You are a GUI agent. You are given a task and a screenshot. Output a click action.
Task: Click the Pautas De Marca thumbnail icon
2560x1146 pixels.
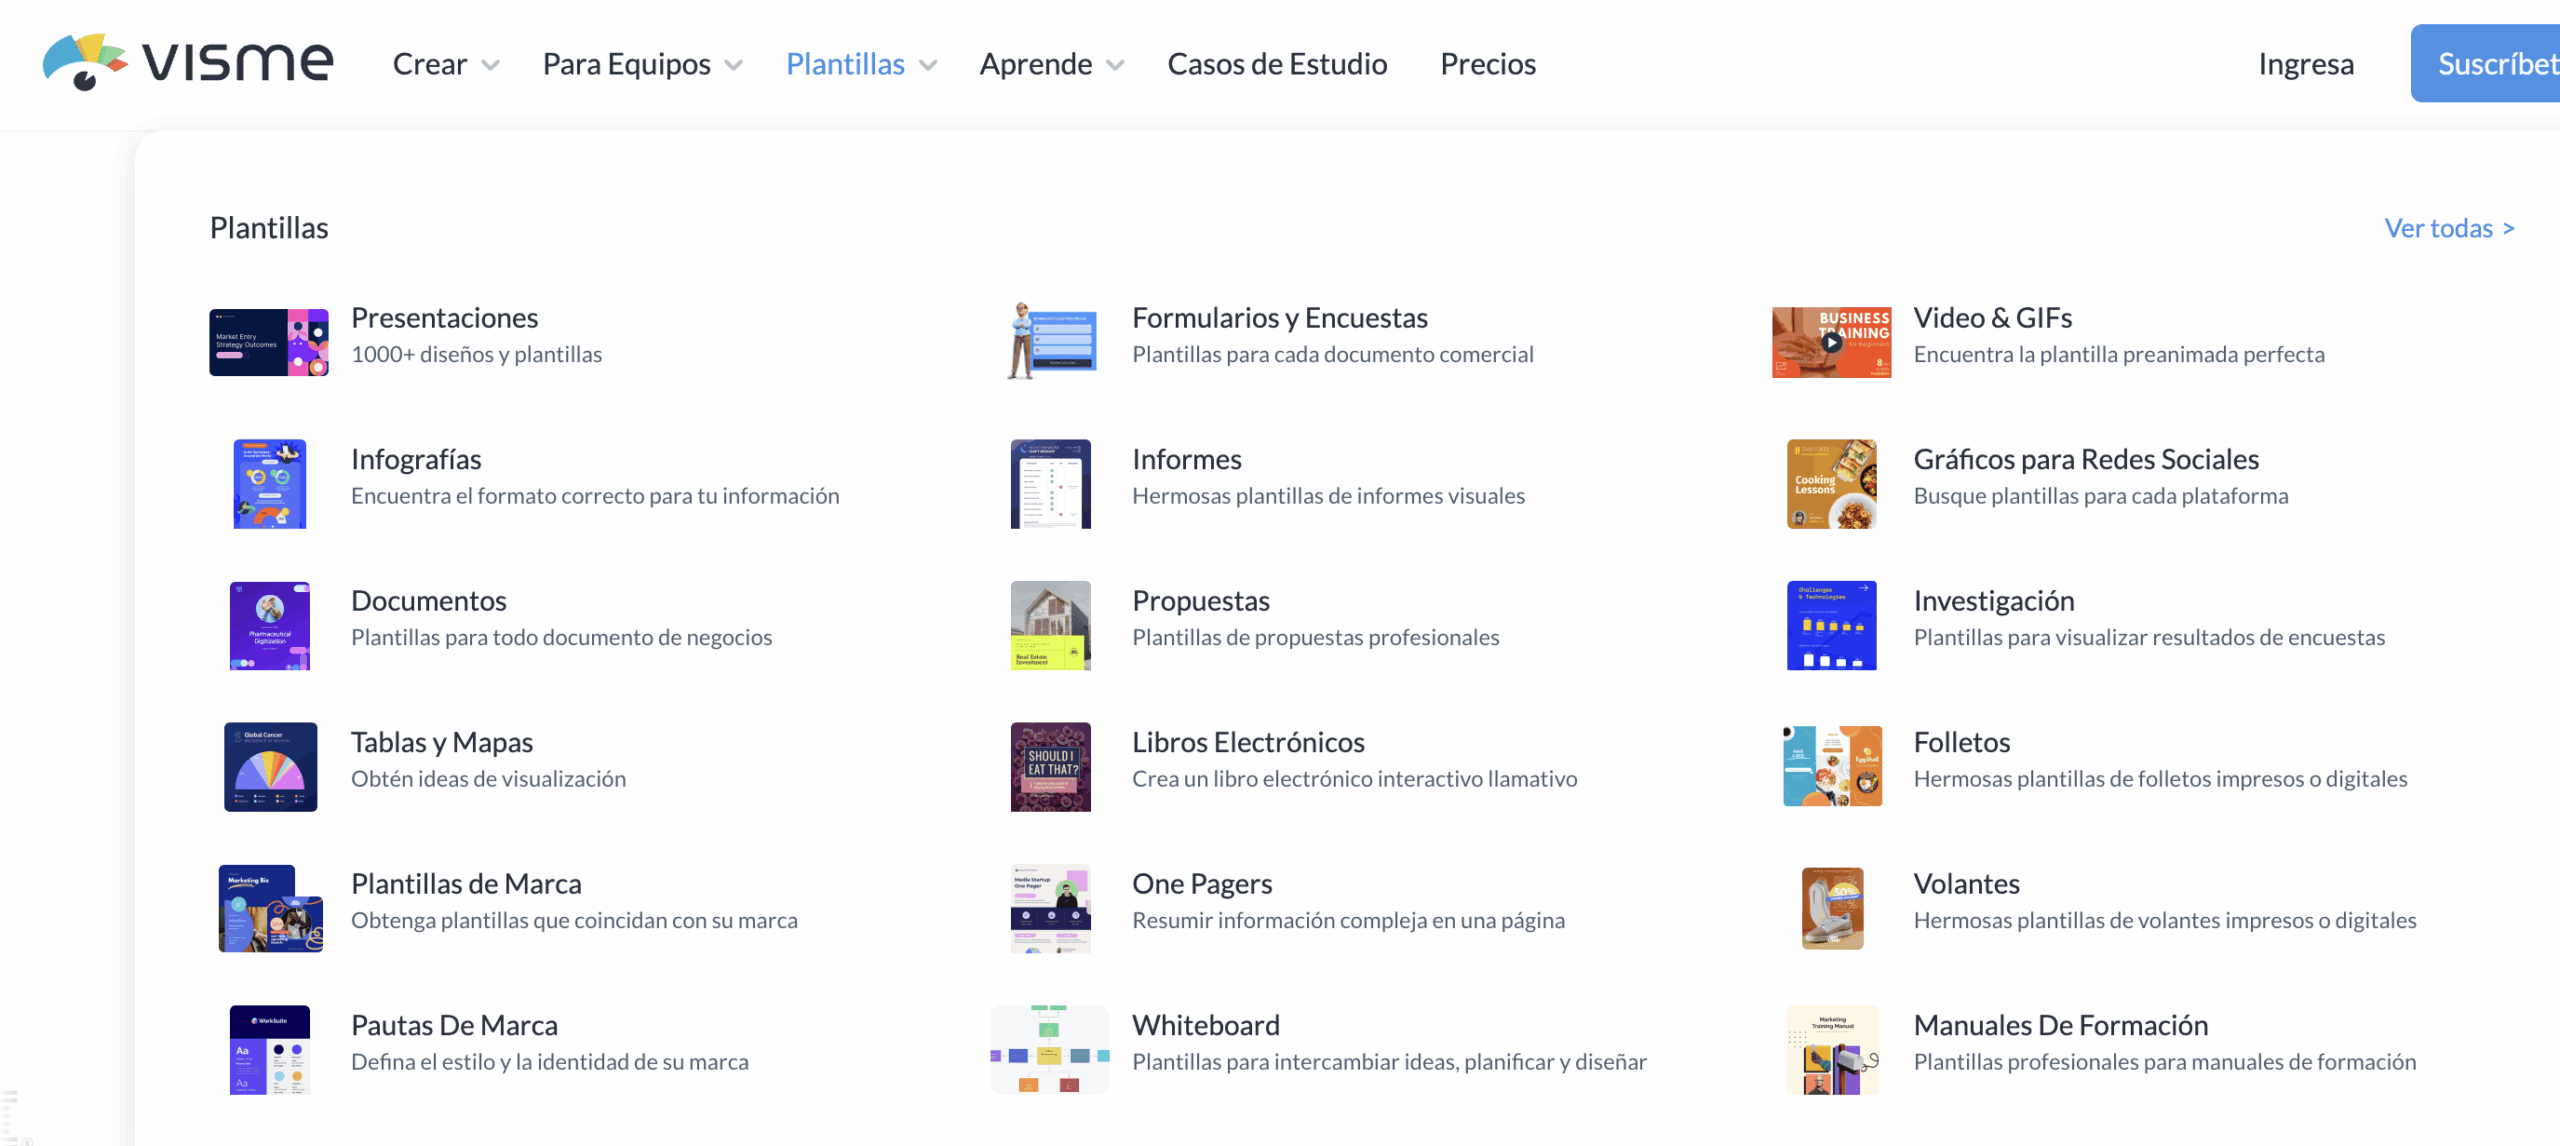(x=269, y=1050)
